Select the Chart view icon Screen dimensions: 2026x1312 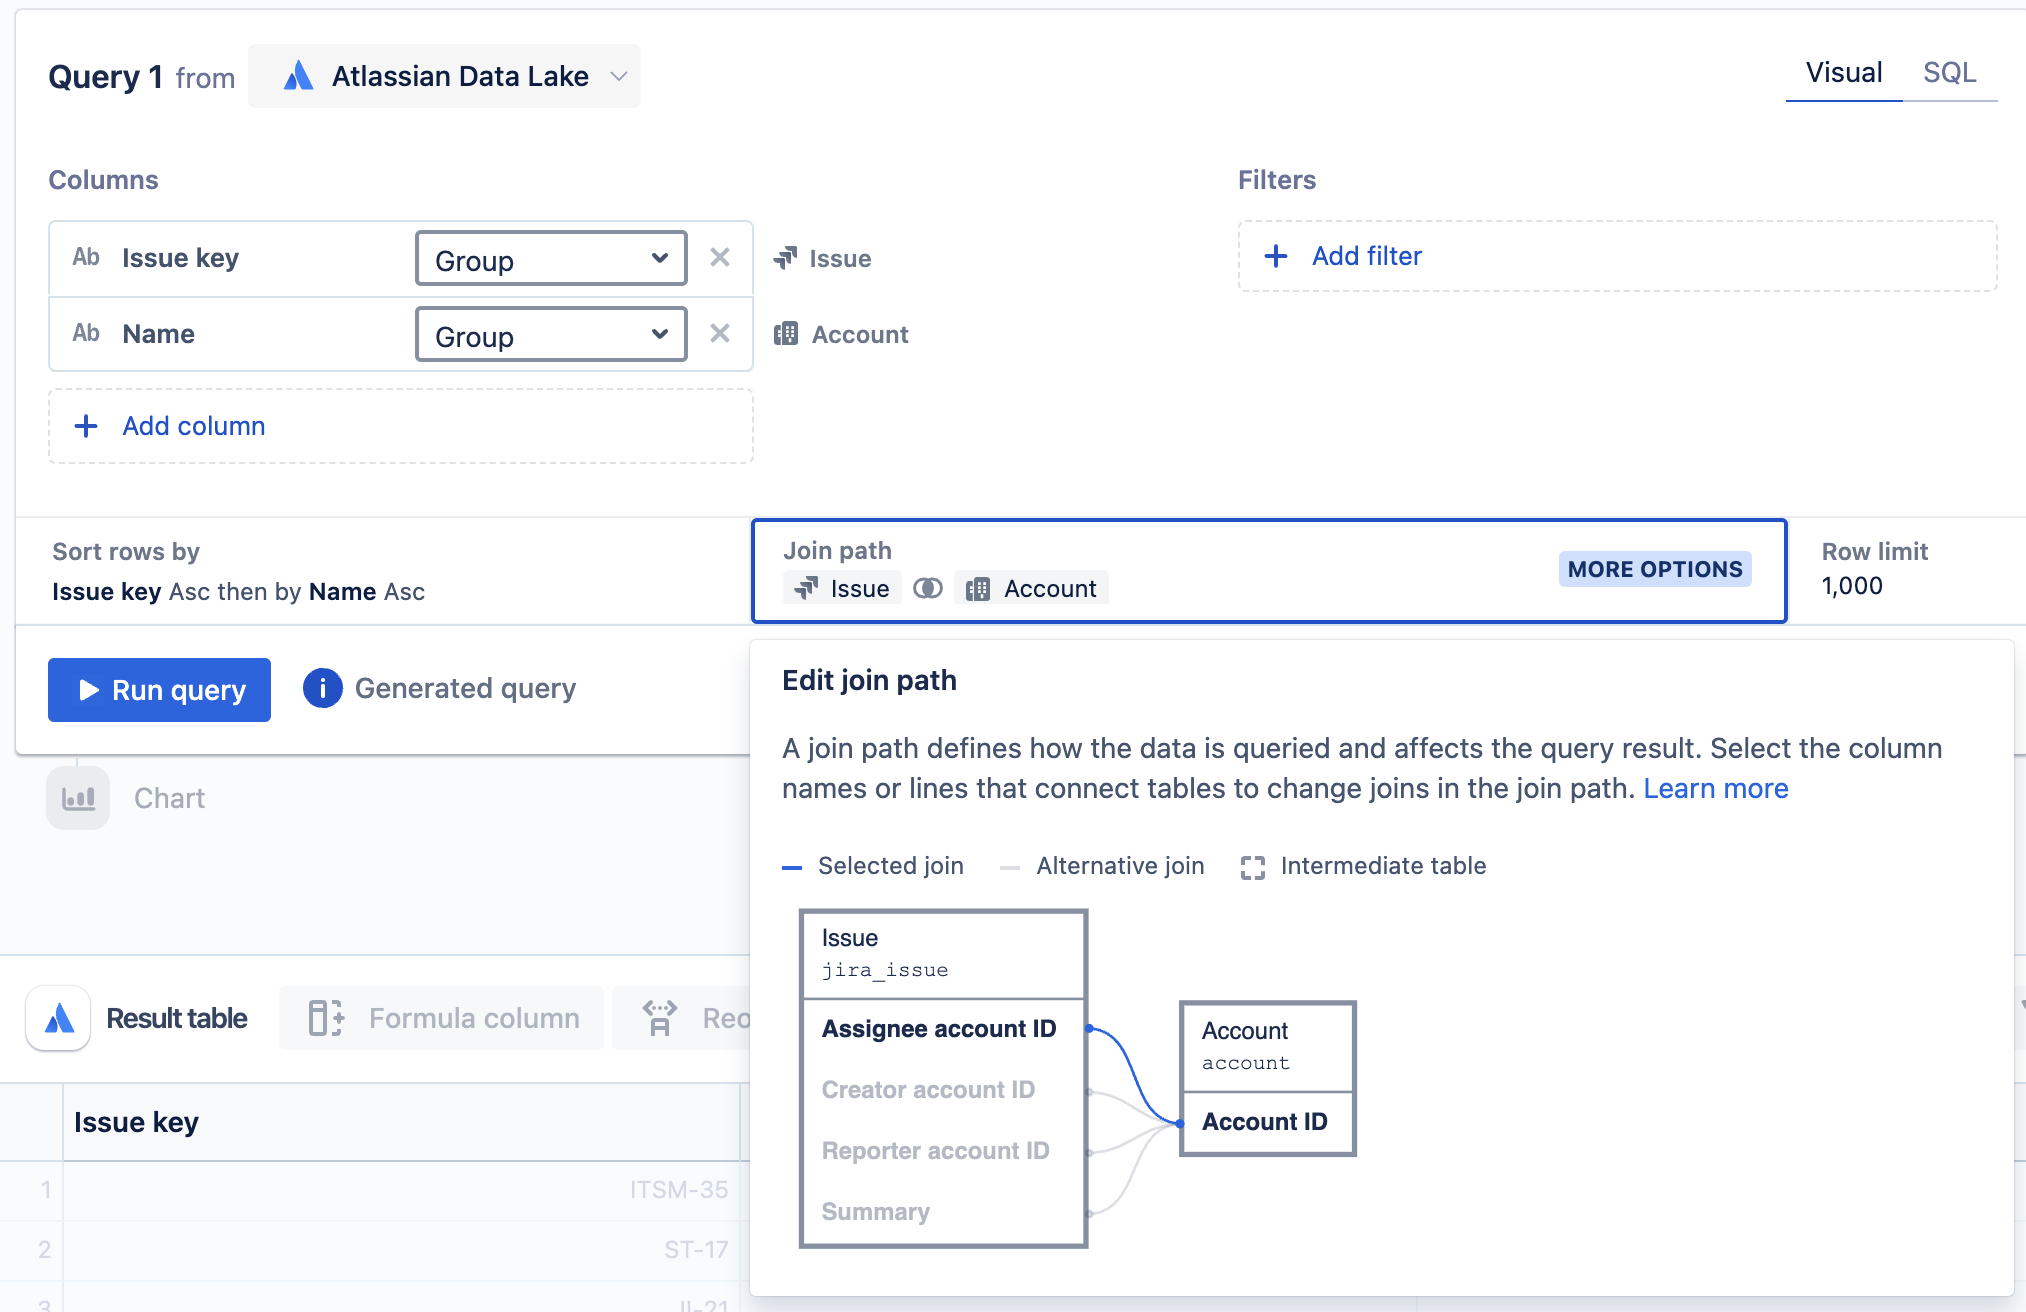click(77, 797)
